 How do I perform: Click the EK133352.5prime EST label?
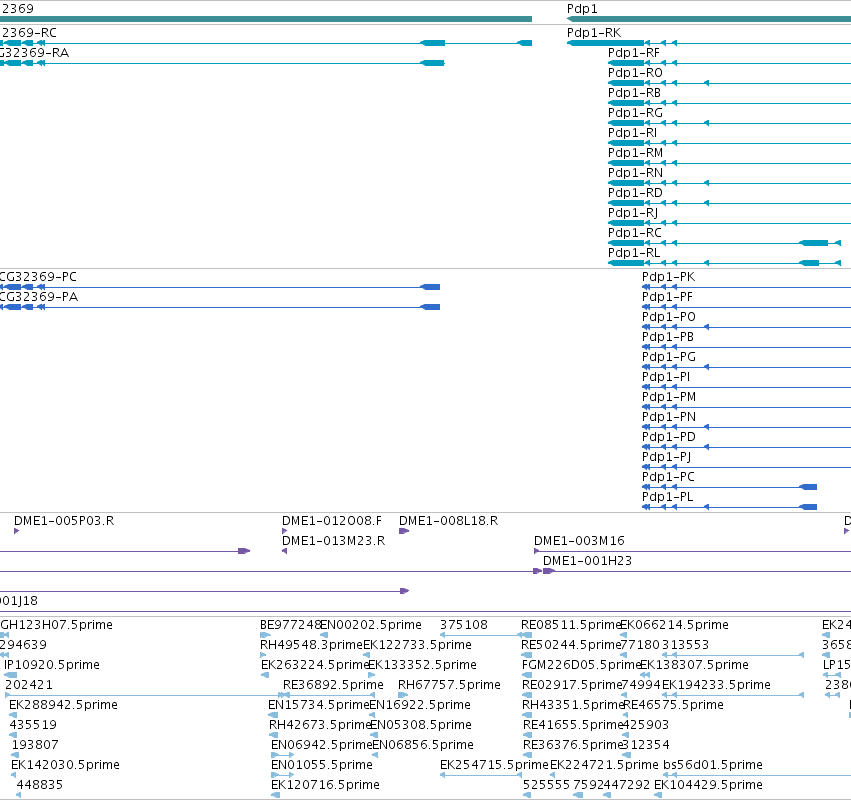pos(422,665)
